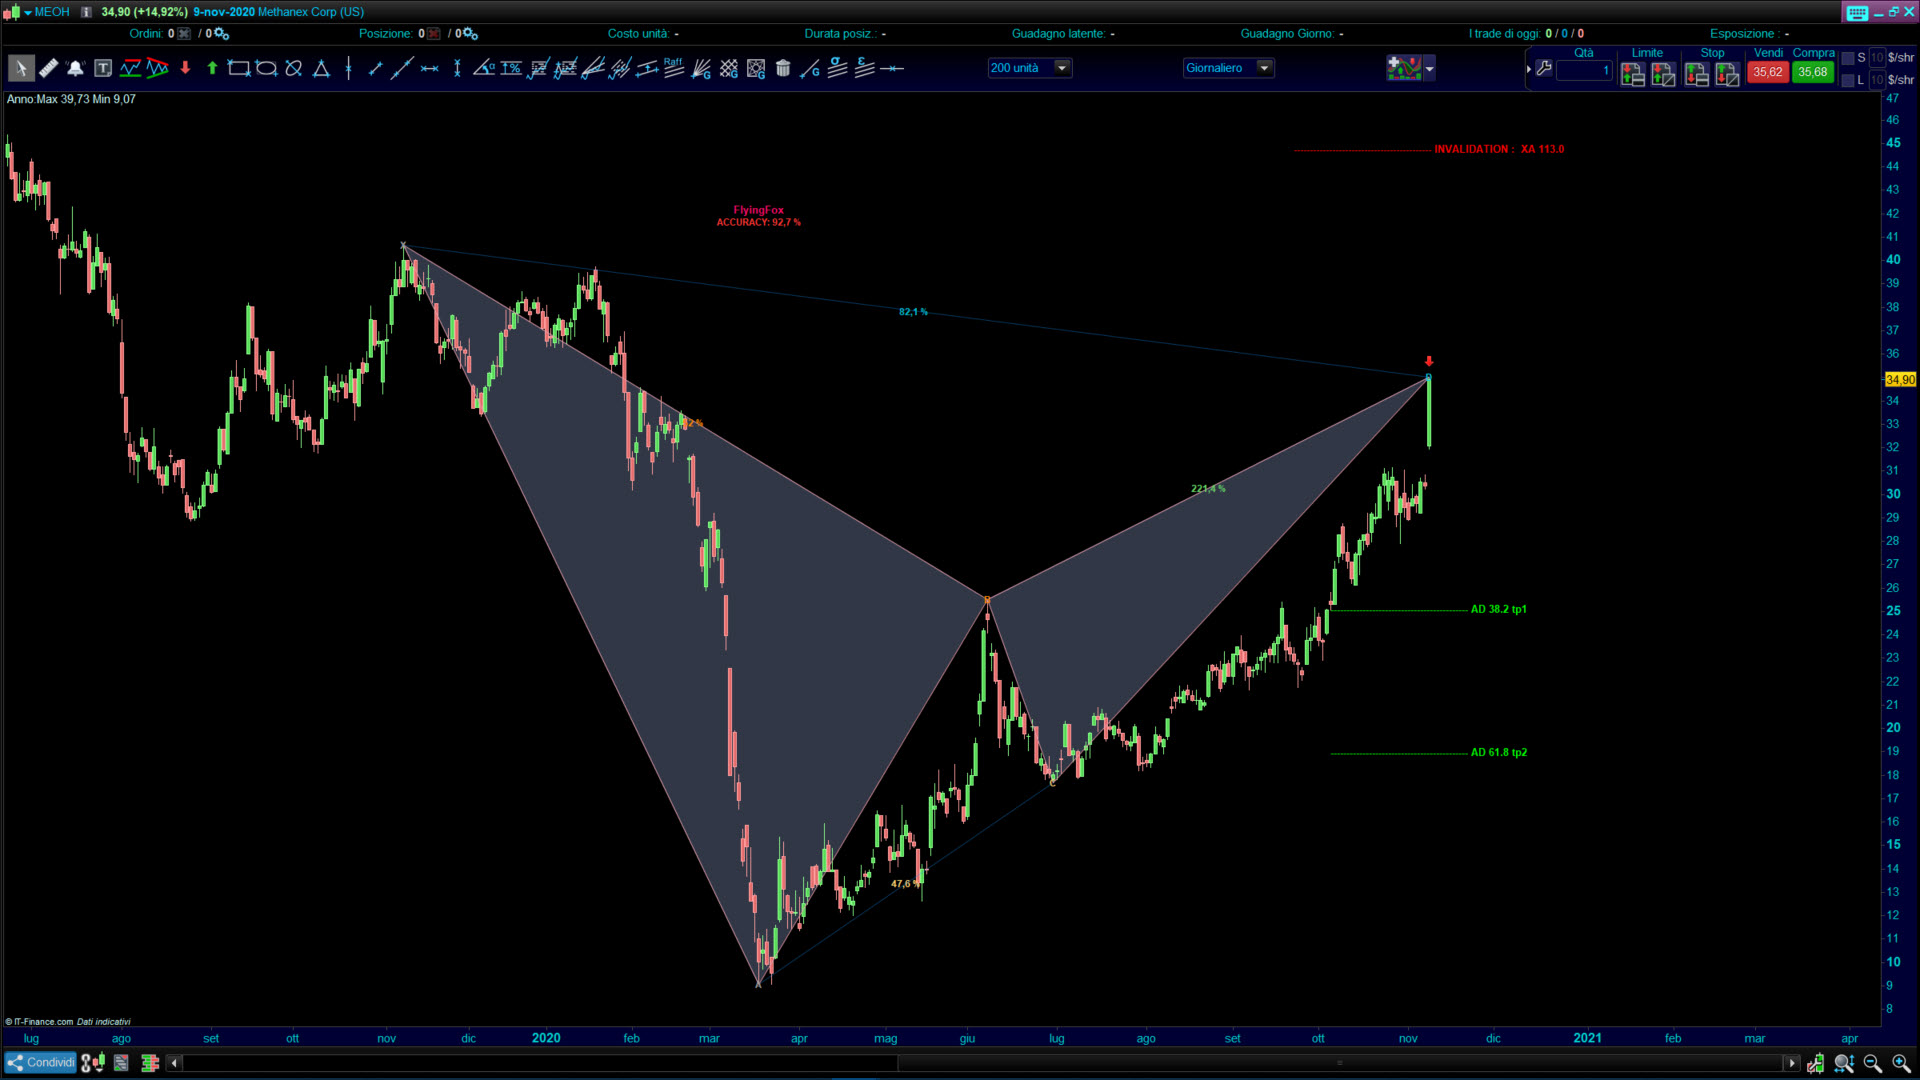Select the Raff regression channel tool
Screen dimensions: 1920x1080
[673, 67]
